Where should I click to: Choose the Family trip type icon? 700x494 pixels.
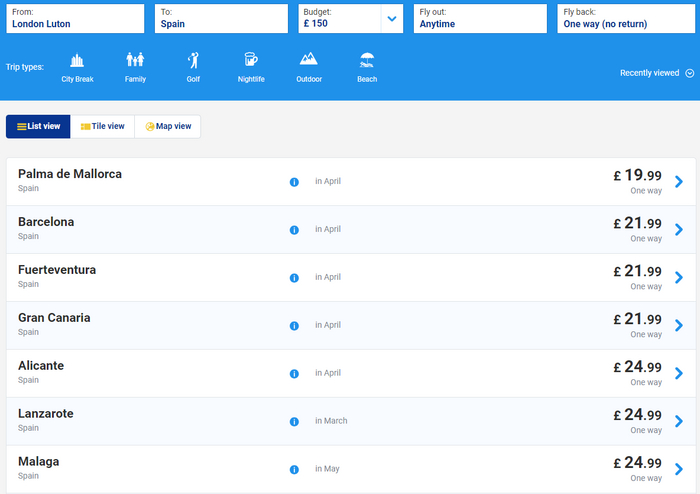[x=135, y=61]
